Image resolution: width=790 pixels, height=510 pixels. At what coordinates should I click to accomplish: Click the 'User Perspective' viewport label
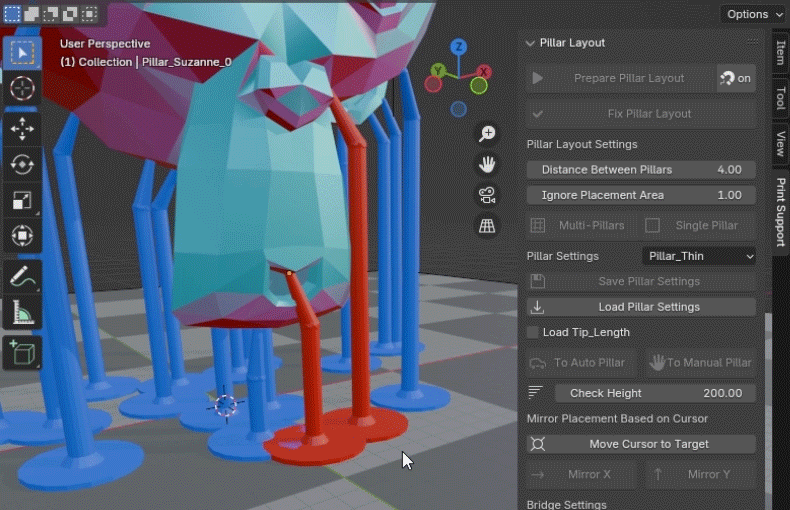pyautogui.click(x=105, y=44)
